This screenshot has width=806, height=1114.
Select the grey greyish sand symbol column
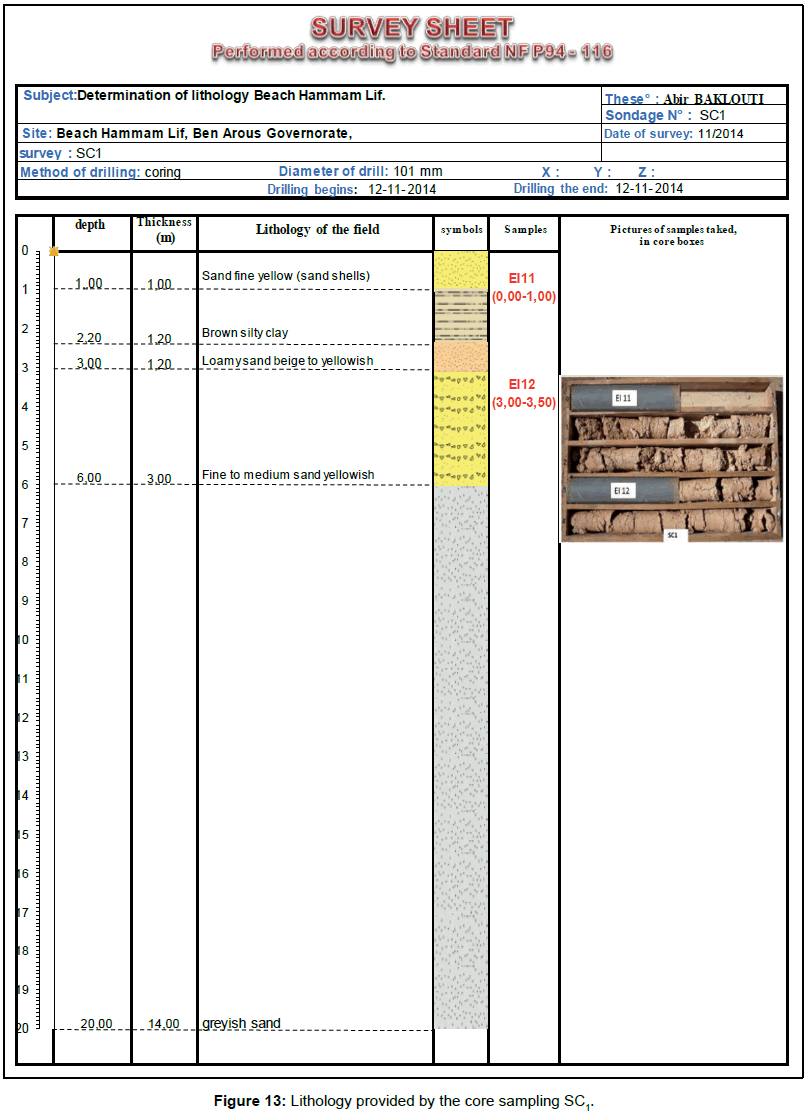(460, 755)
